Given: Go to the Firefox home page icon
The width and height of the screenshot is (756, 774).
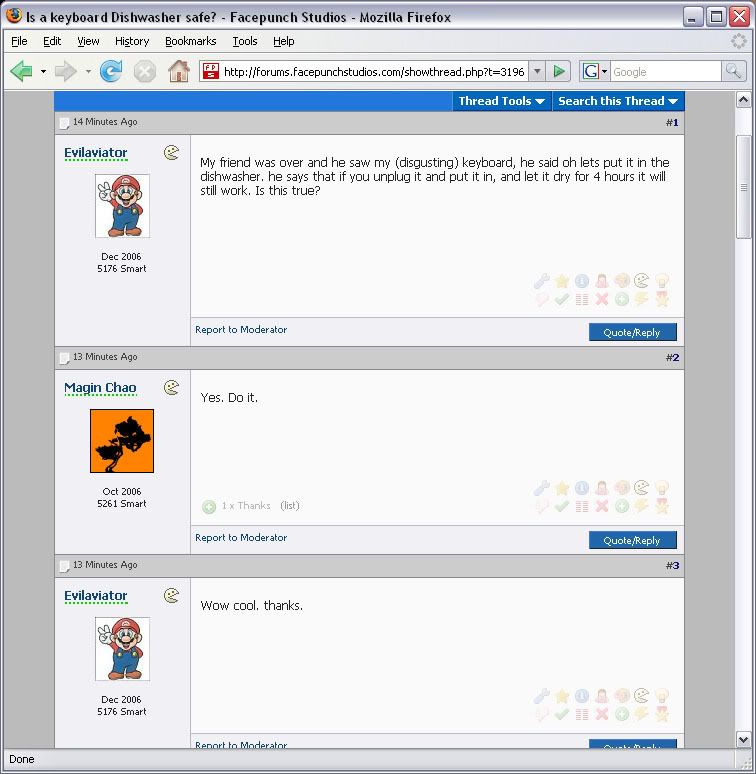Looking at the screenshot, I should (179, 72).
